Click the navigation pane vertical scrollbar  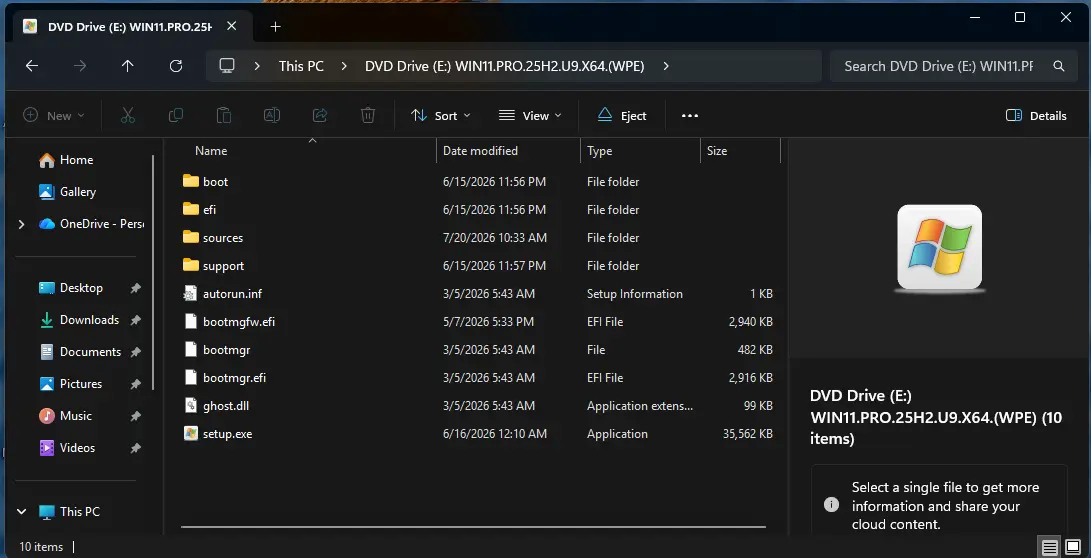point(152,273)
